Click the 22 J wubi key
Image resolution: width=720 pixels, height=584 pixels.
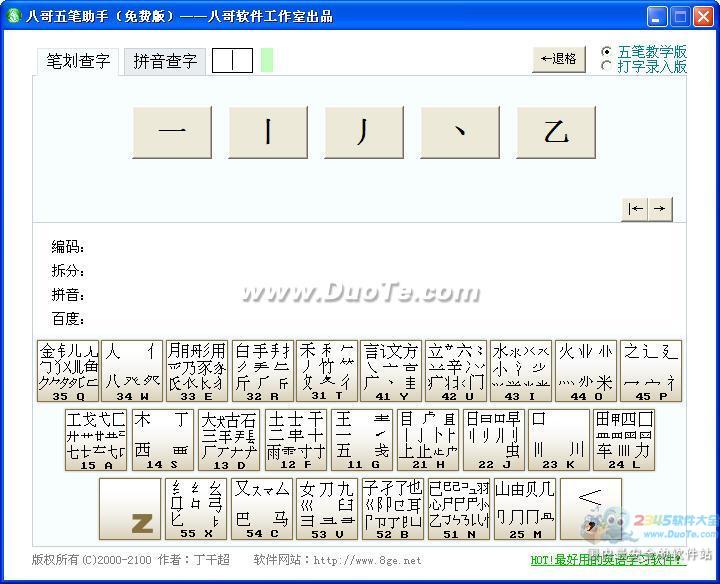pos(494,440)
